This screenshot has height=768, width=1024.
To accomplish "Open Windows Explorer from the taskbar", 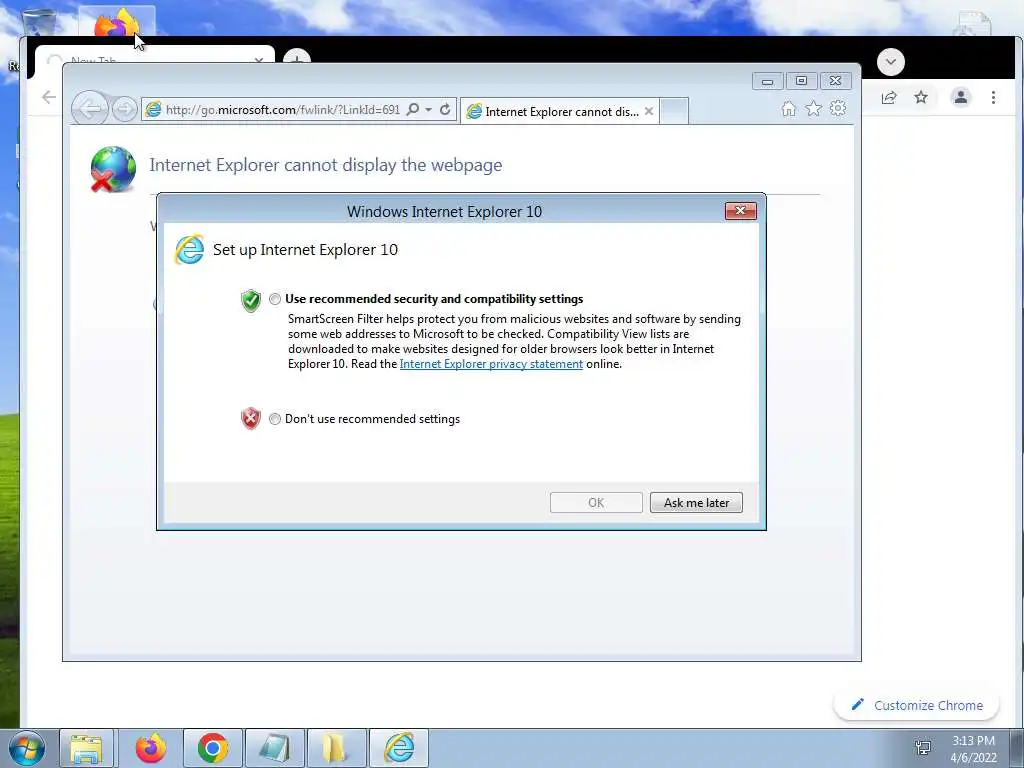I will 87,748.
